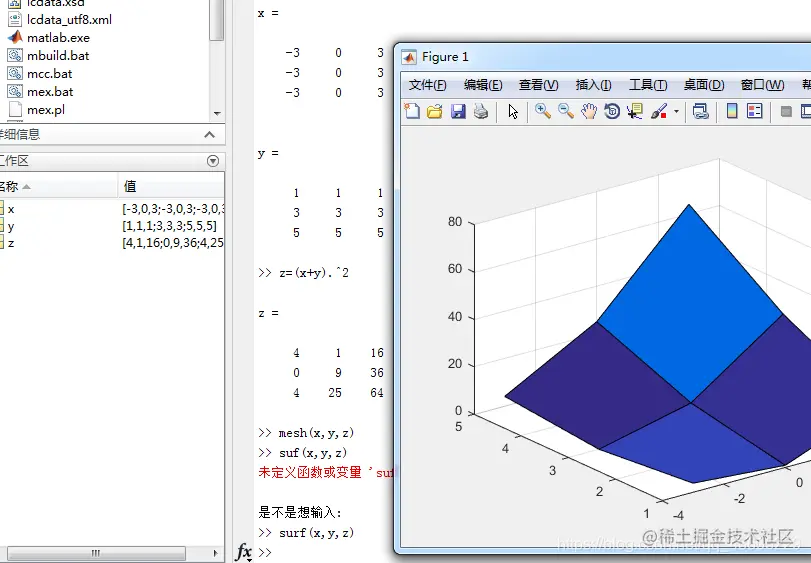Screen dimensions: 811x563
Task: Click the value [1,1,1;3,3,3;5,5,5] of y
Action: 169,226
